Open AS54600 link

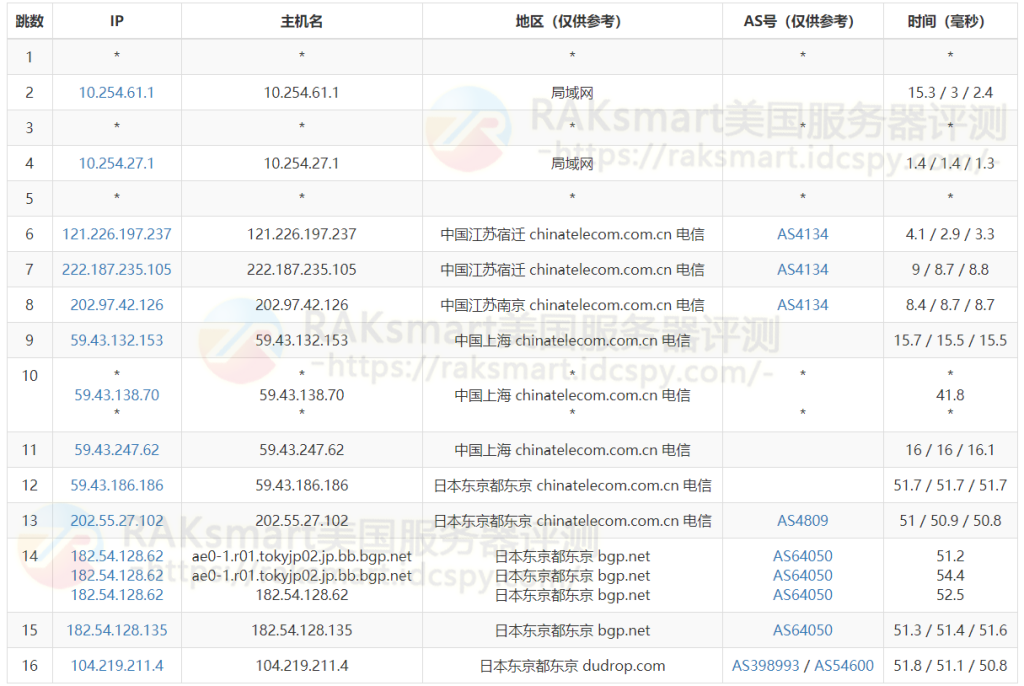coord(843,665)
